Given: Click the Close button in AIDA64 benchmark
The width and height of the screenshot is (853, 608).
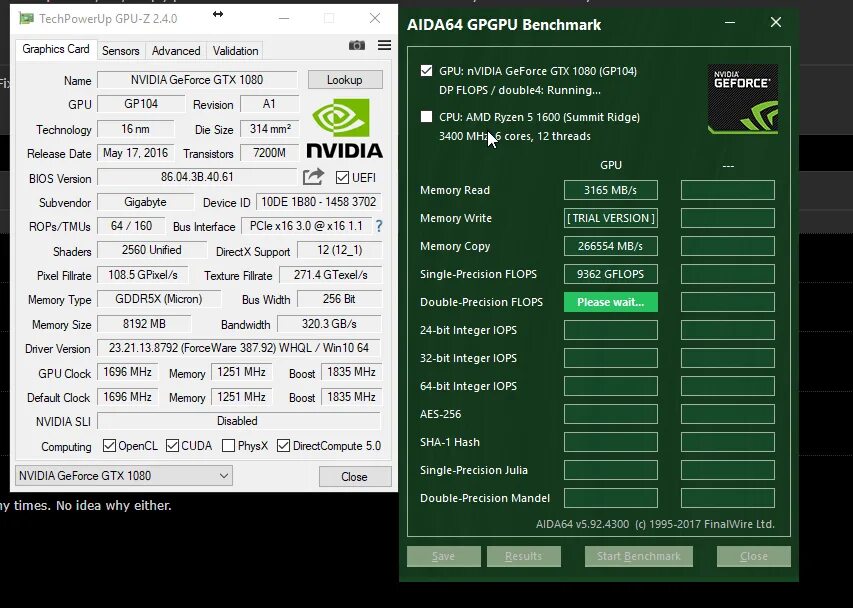Looking at the screenshot, I should [x=754, y=556].
